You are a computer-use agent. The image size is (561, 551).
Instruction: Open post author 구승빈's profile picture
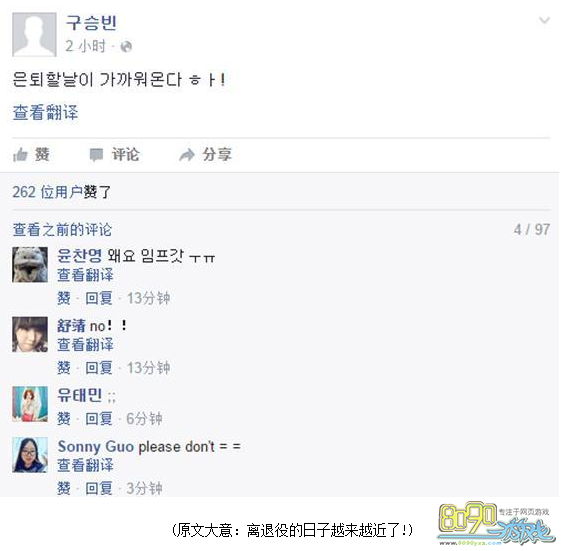(34, 34)
